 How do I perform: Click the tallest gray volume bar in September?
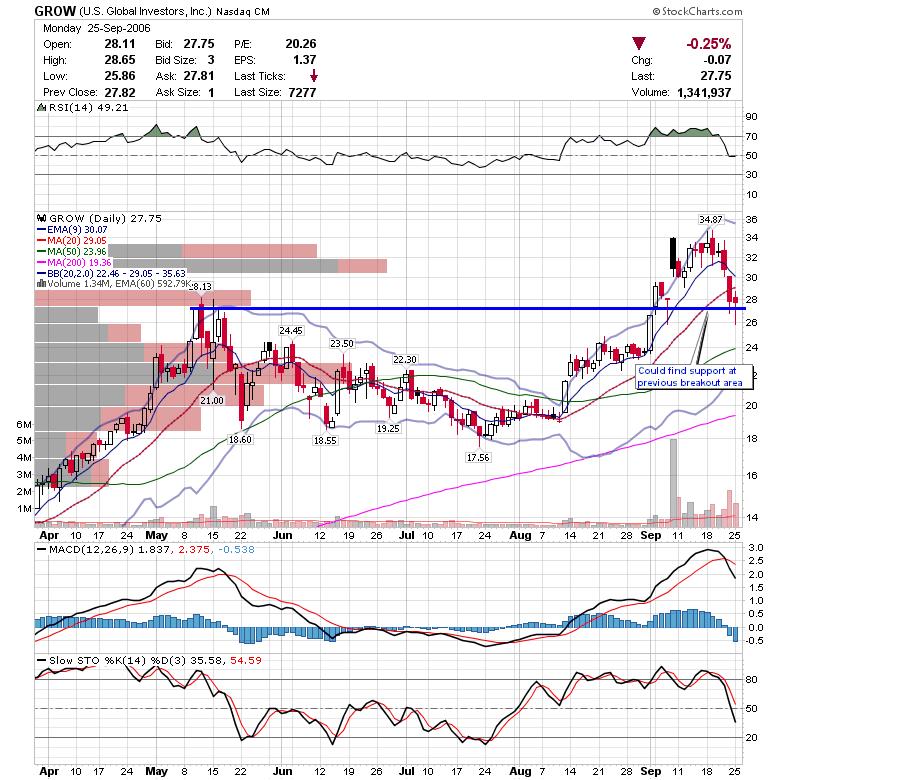[x=673, y=482]
